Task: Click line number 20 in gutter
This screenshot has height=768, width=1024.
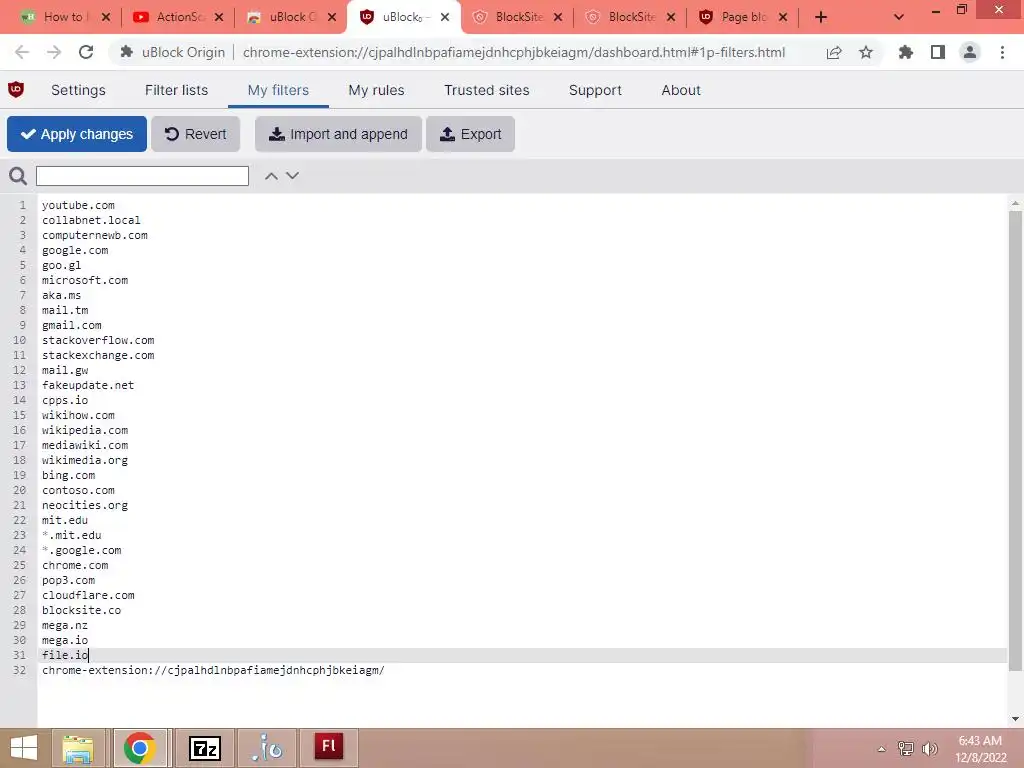Action: (x=20, y=490)
